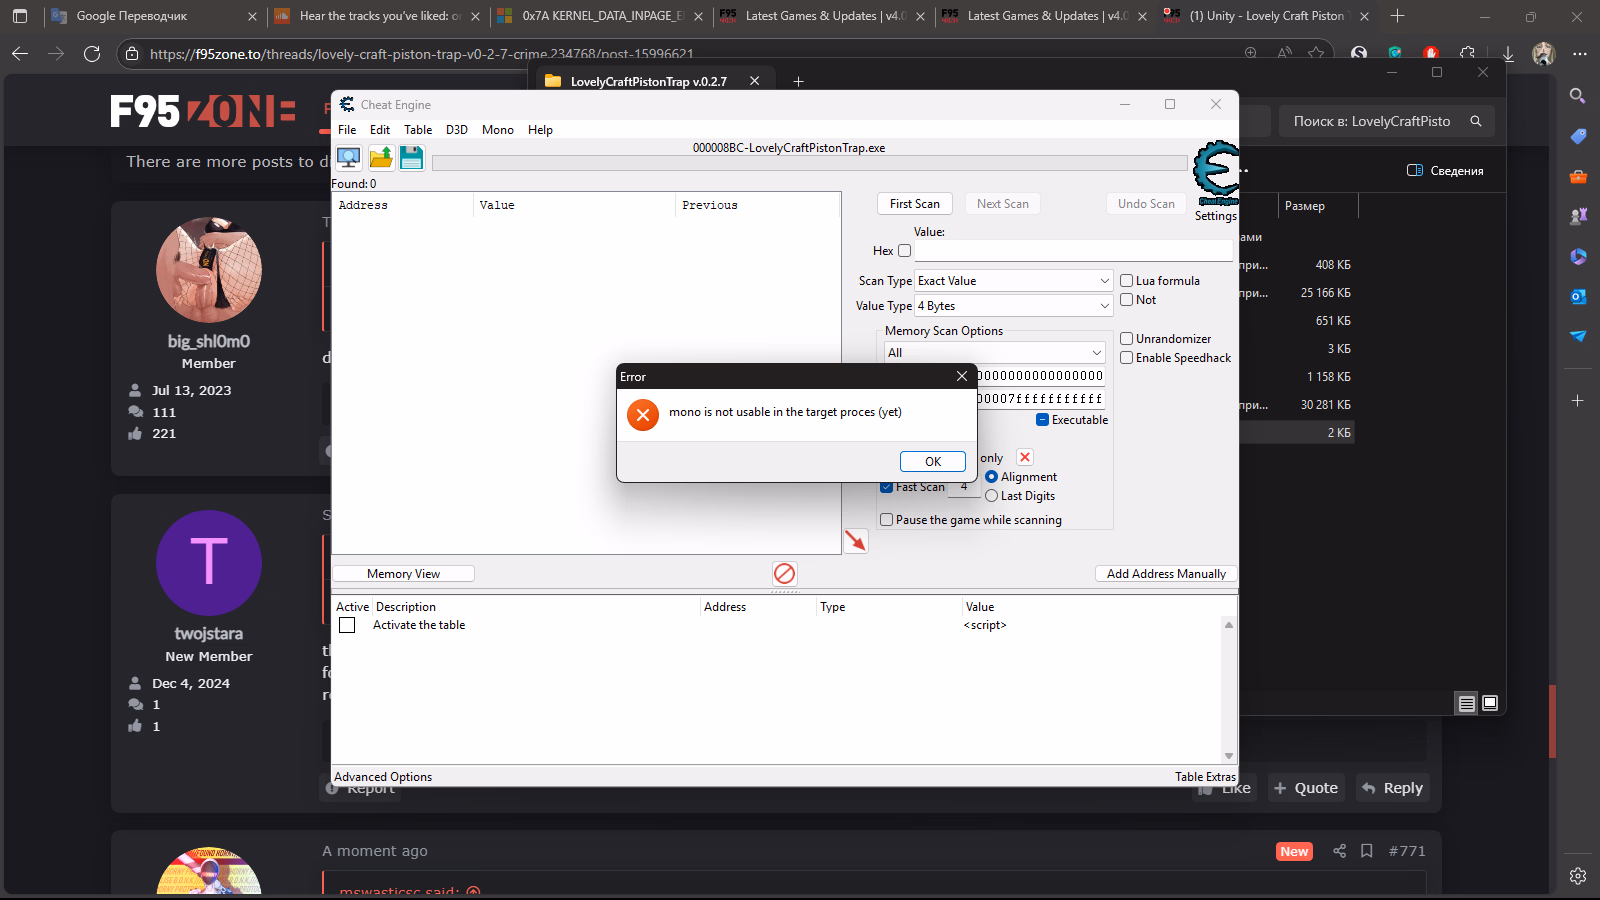
Task: Click the browser sidebar search icon
Action: [x=1578, y=96]
